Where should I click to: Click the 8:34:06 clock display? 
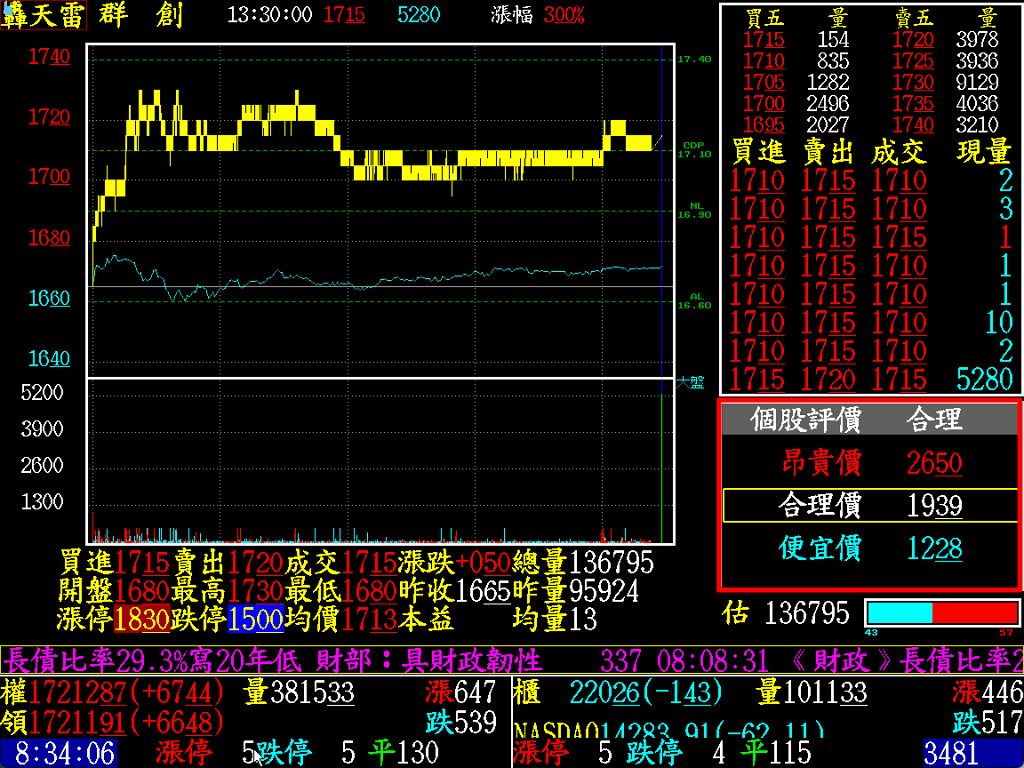click(59, 753)
